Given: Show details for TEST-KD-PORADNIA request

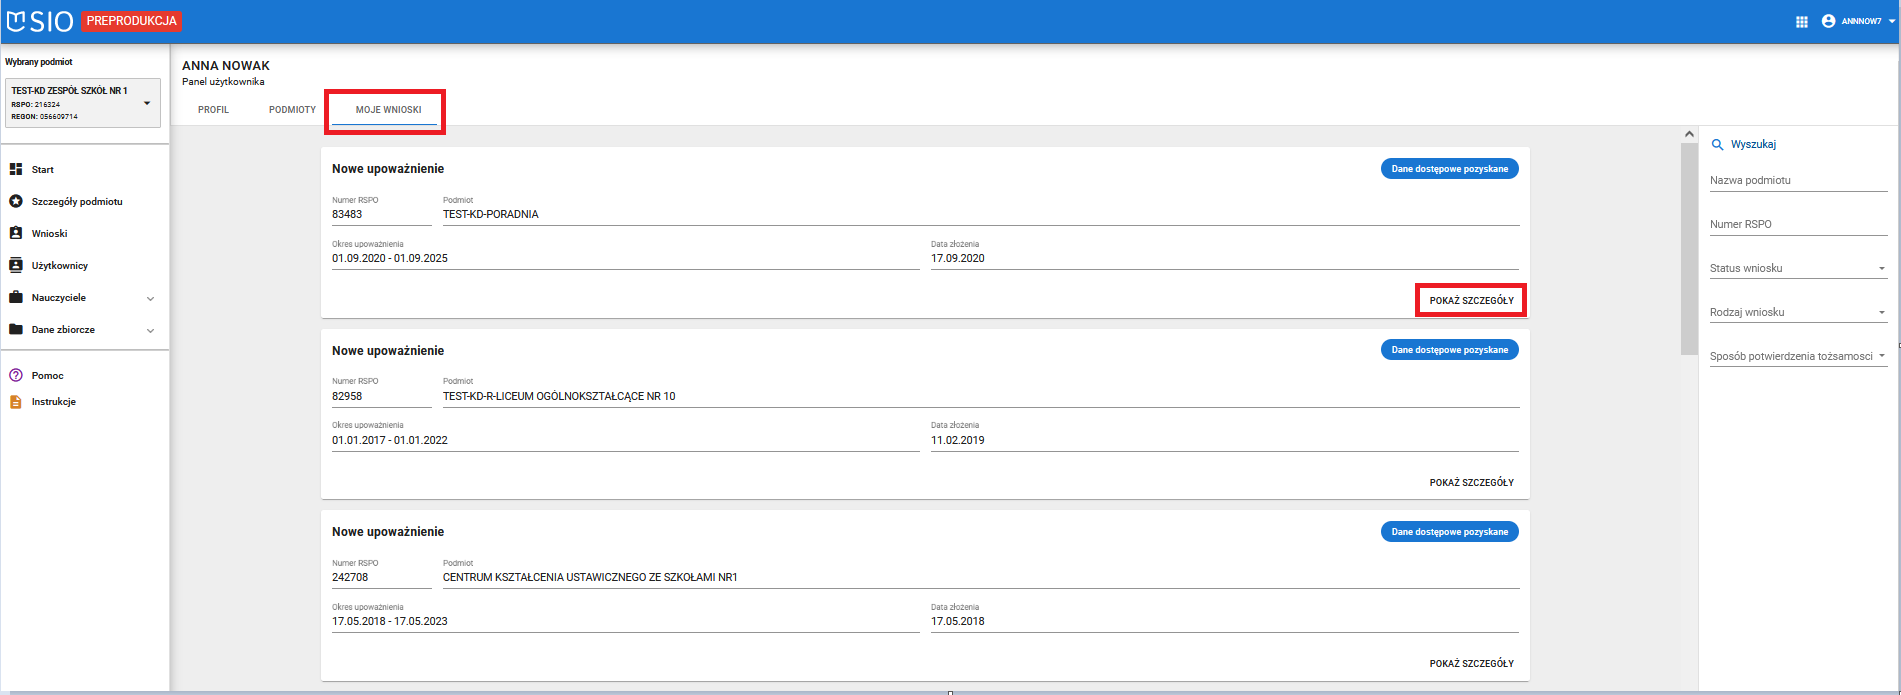Looking at the screenshot, I should (x=1471, y=300).
